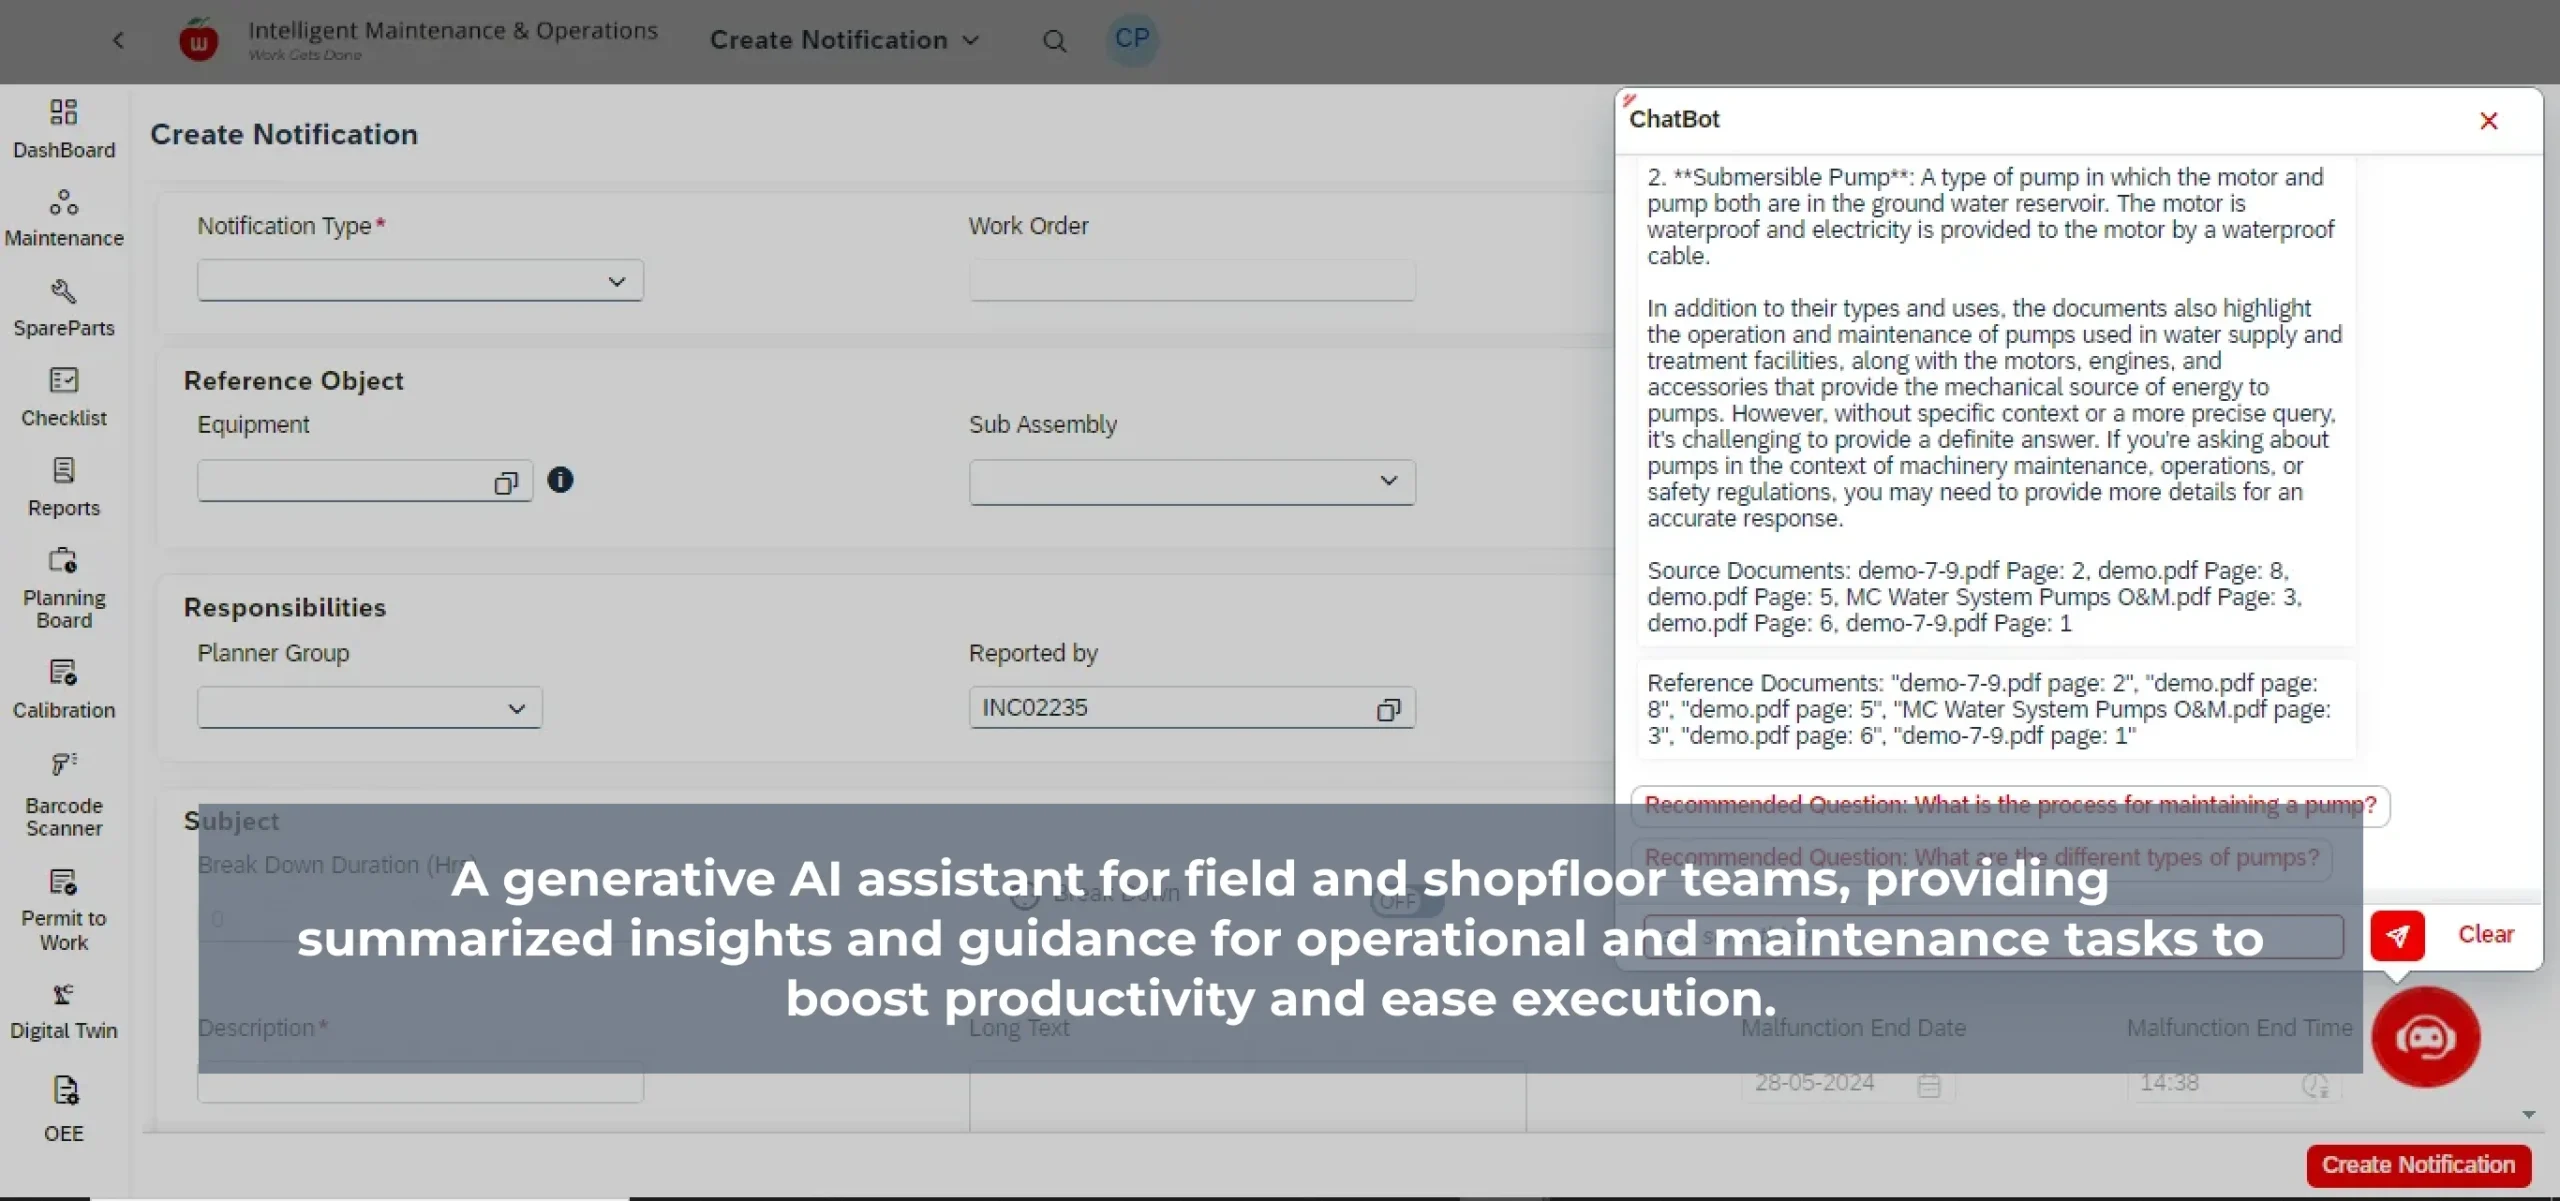Click the Clear button in ChatBot
2560x1201 pixels.
click(2487, 933)
